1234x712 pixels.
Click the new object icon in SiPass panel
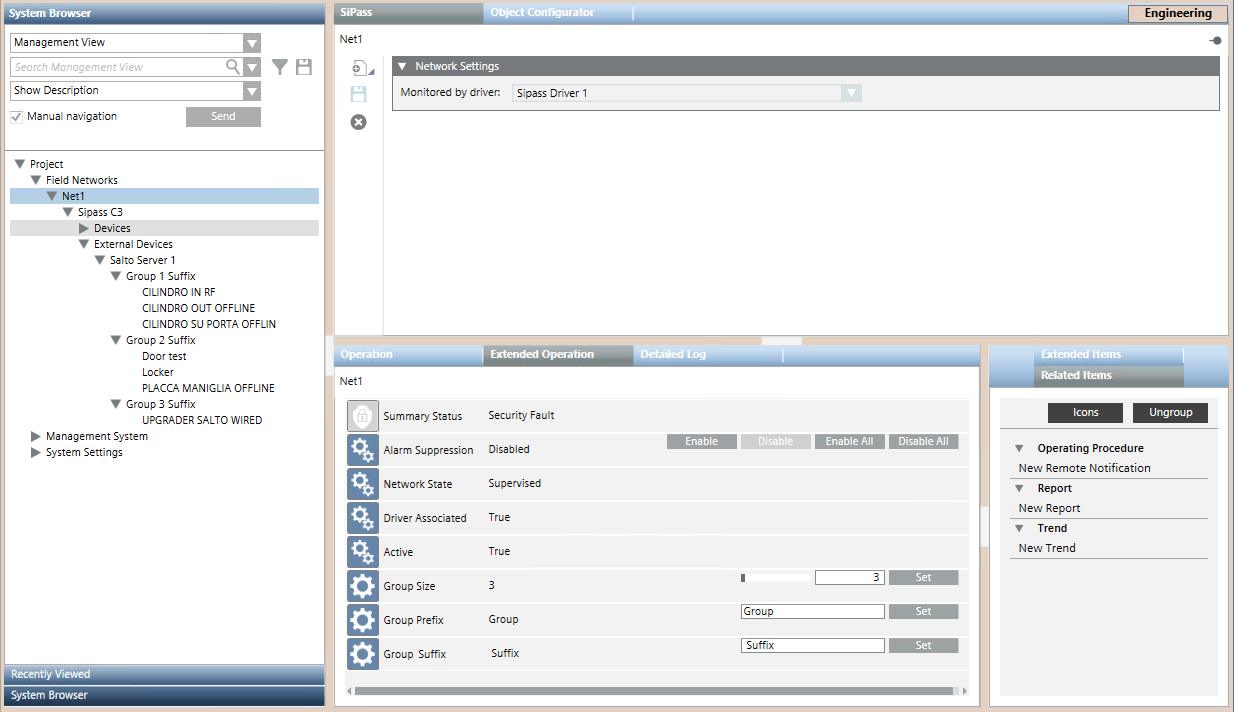point(358,66)
